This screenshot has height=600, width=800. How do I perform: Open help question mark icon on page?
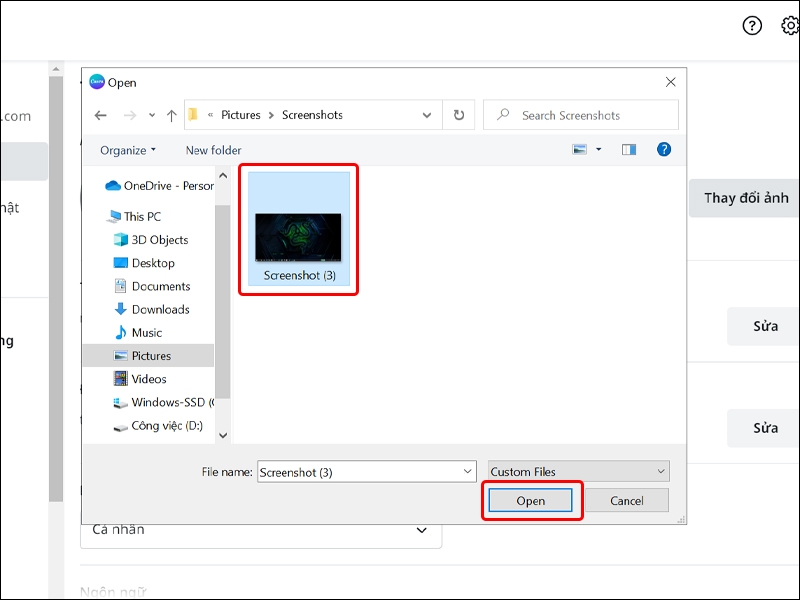pos(752,26)
